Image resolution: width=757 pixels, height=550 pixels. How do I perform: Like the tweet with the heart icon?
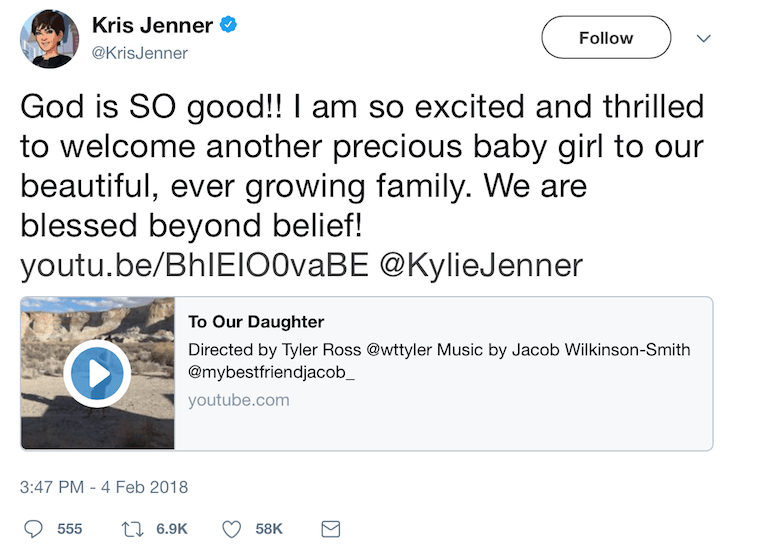click(x=231, y=528)
